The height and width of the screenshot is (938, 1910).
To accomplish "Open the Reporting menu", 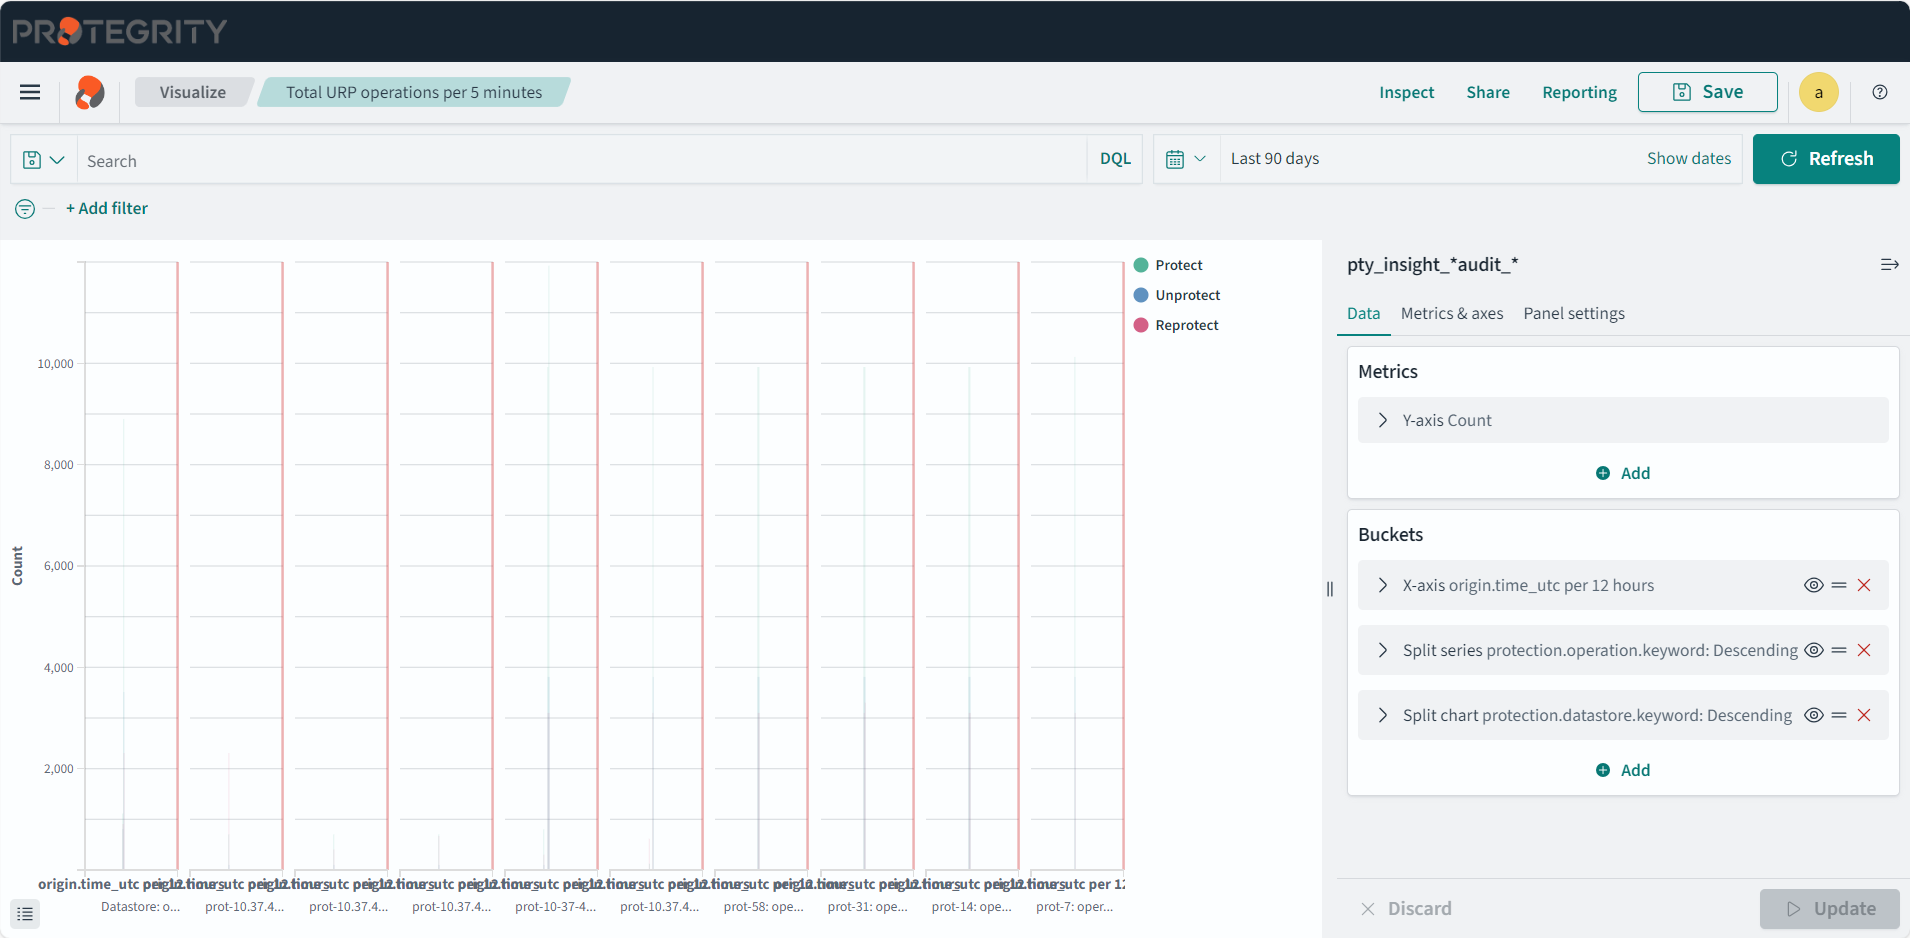I will coord(1579,92).
